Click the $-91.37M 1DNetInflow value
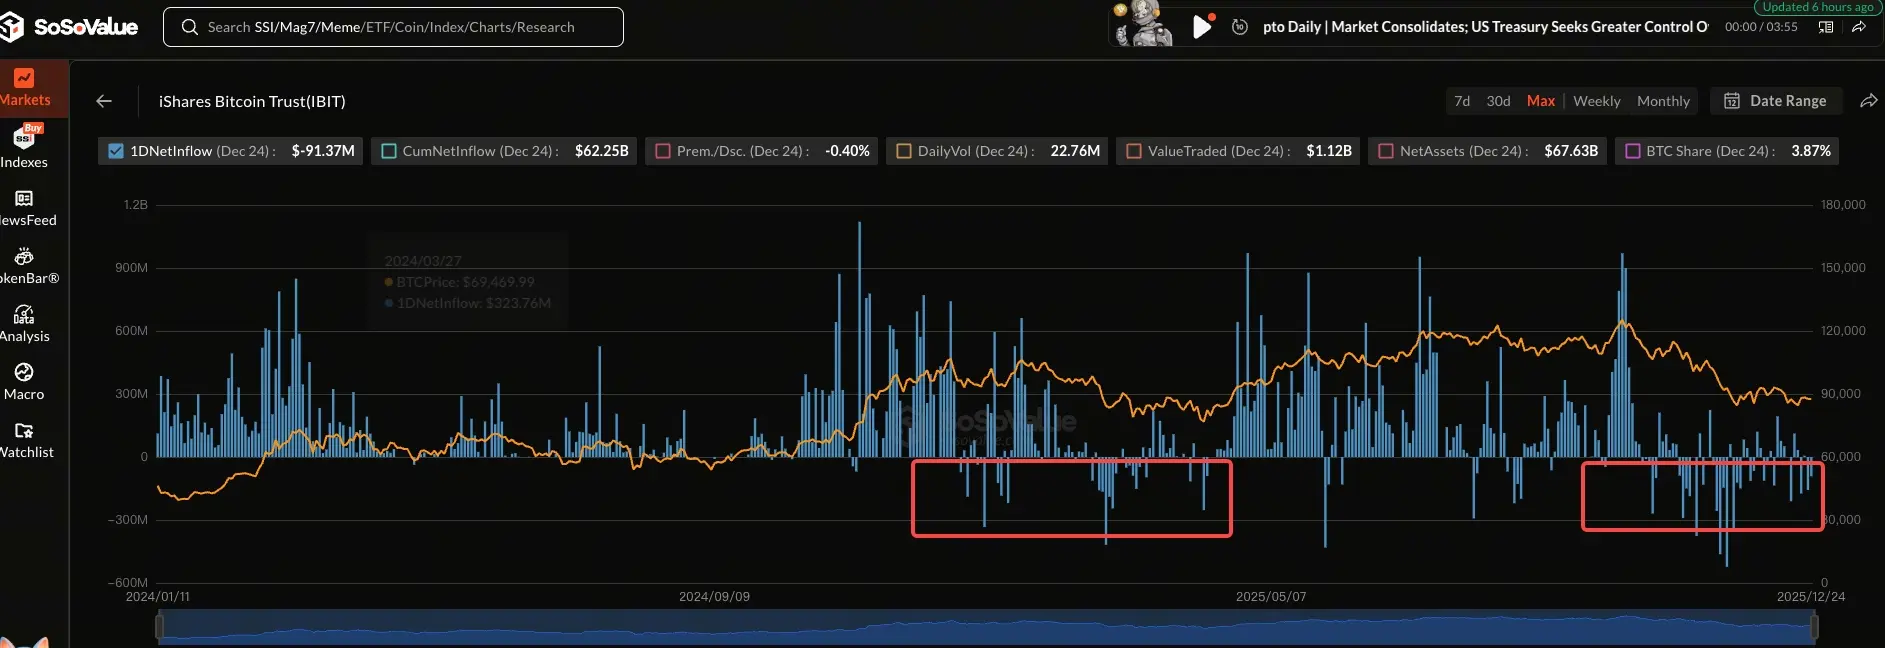The height and width of the screenshot is (648, 1885). (x=323, y=151)
